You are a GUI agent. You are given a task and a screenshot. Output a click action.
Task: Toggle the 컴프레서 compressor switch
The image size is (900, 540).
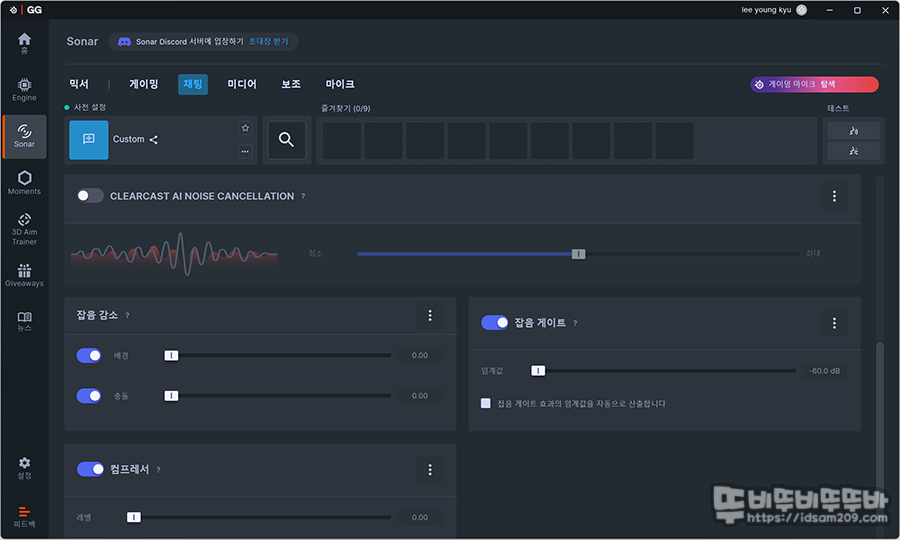pyautogui.click(x=90, y=469)
